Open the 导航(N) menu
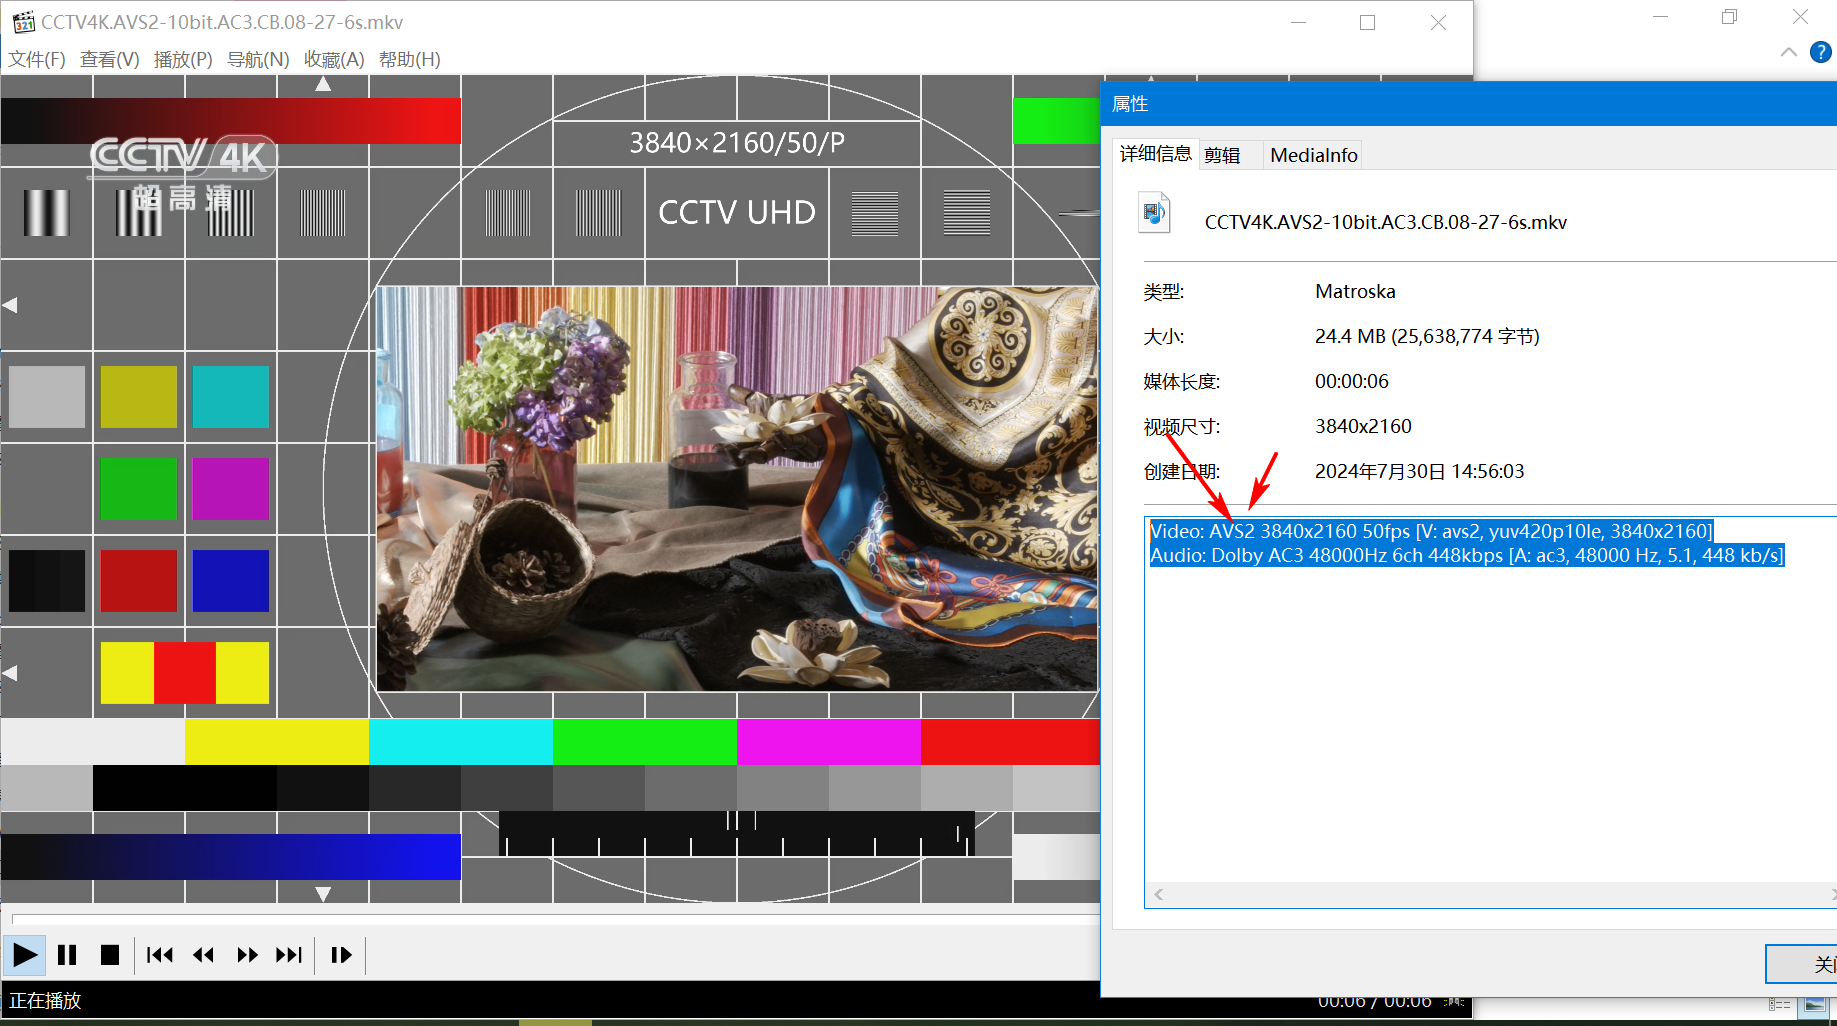 [258, 59]
